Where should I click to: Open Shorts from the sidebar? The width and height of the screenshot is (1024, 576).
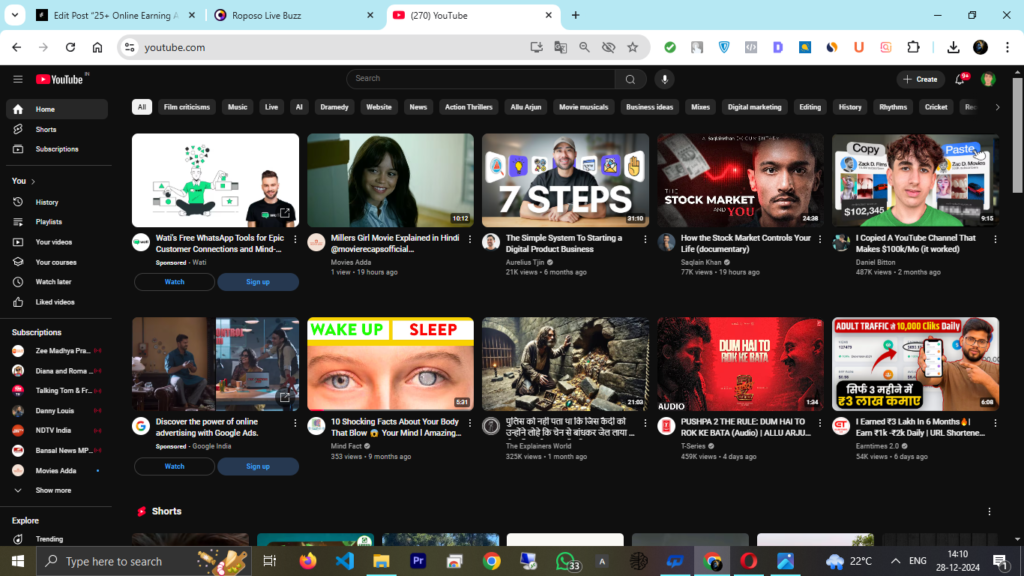(45, 129)
